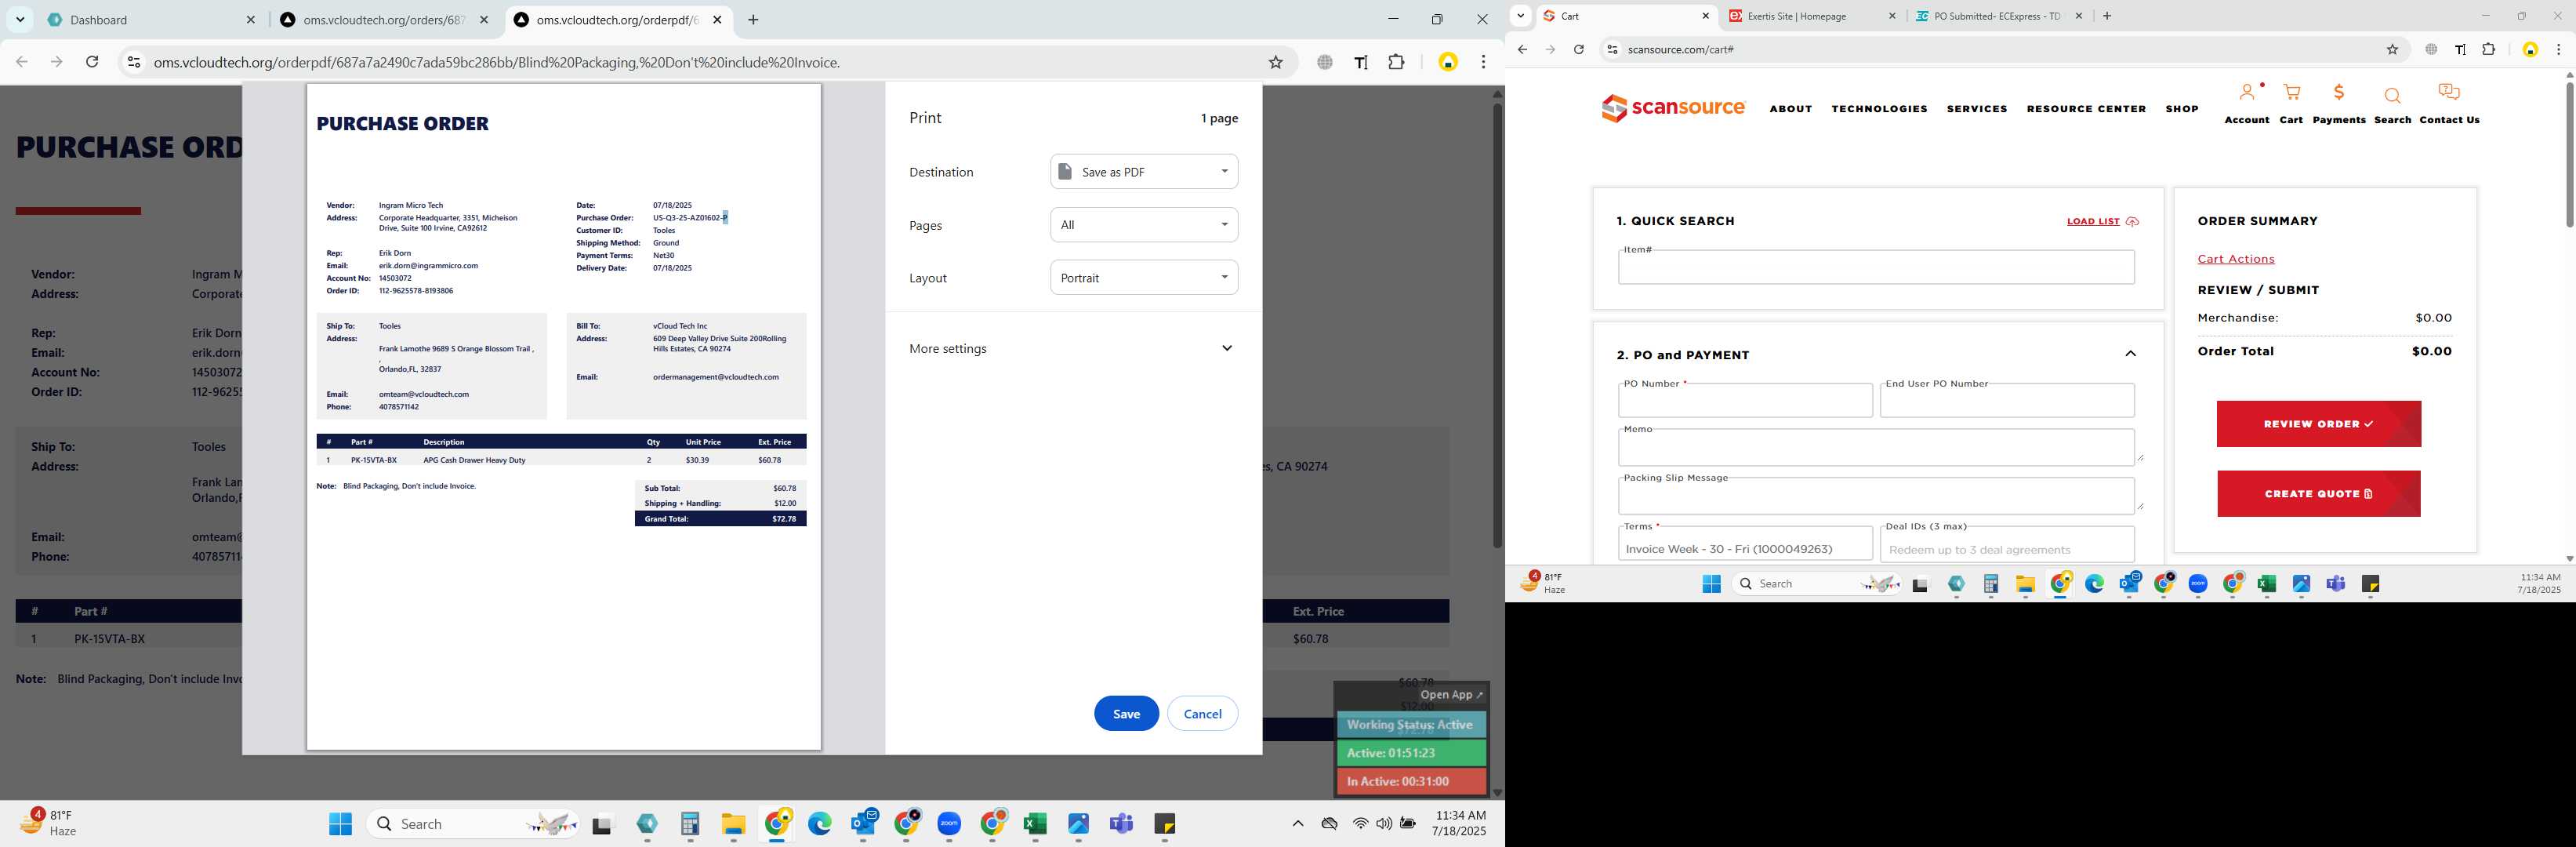Click the left browser address bar URL

coord(496,62)
